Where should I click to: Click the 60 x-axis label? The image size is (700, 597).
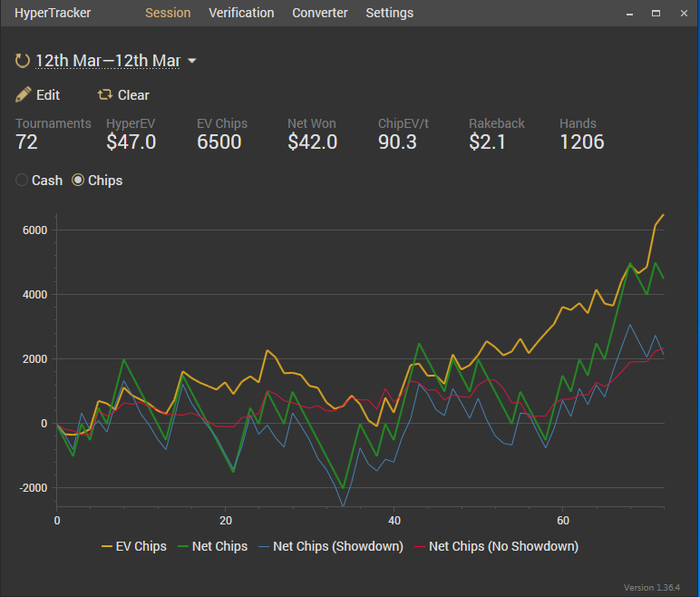[563, 521]
